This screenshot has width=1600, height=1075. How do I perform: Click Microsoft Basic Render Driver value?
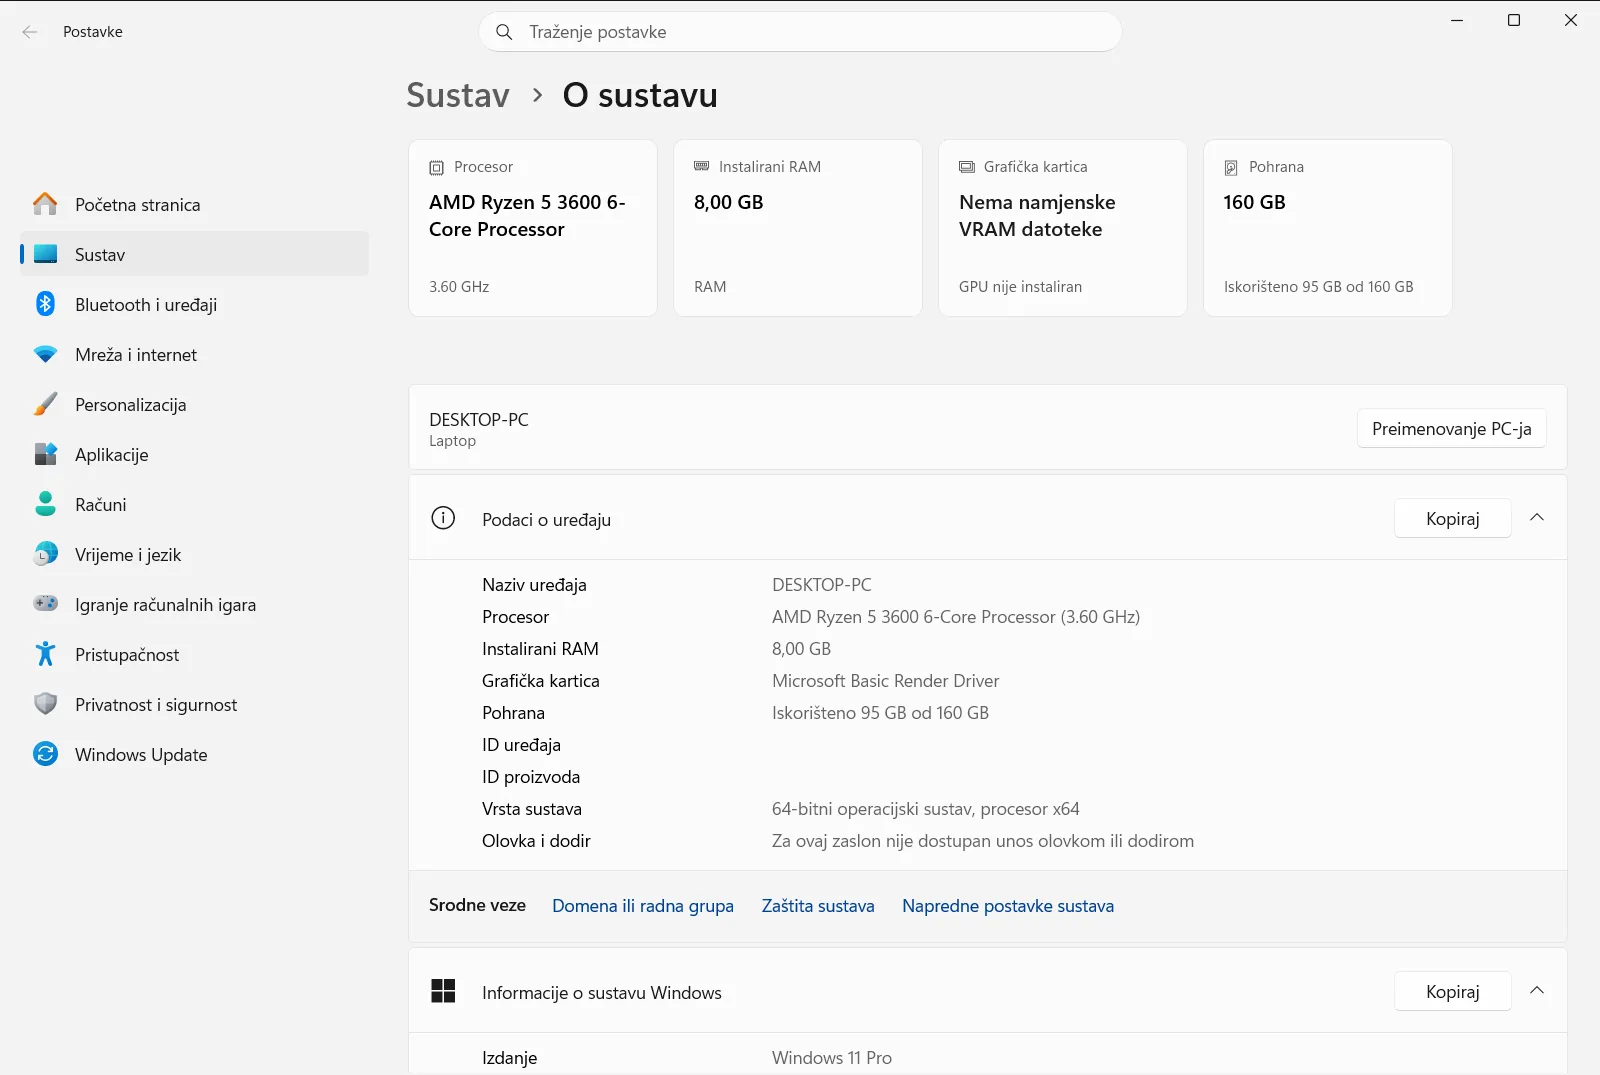coord(885,681)
